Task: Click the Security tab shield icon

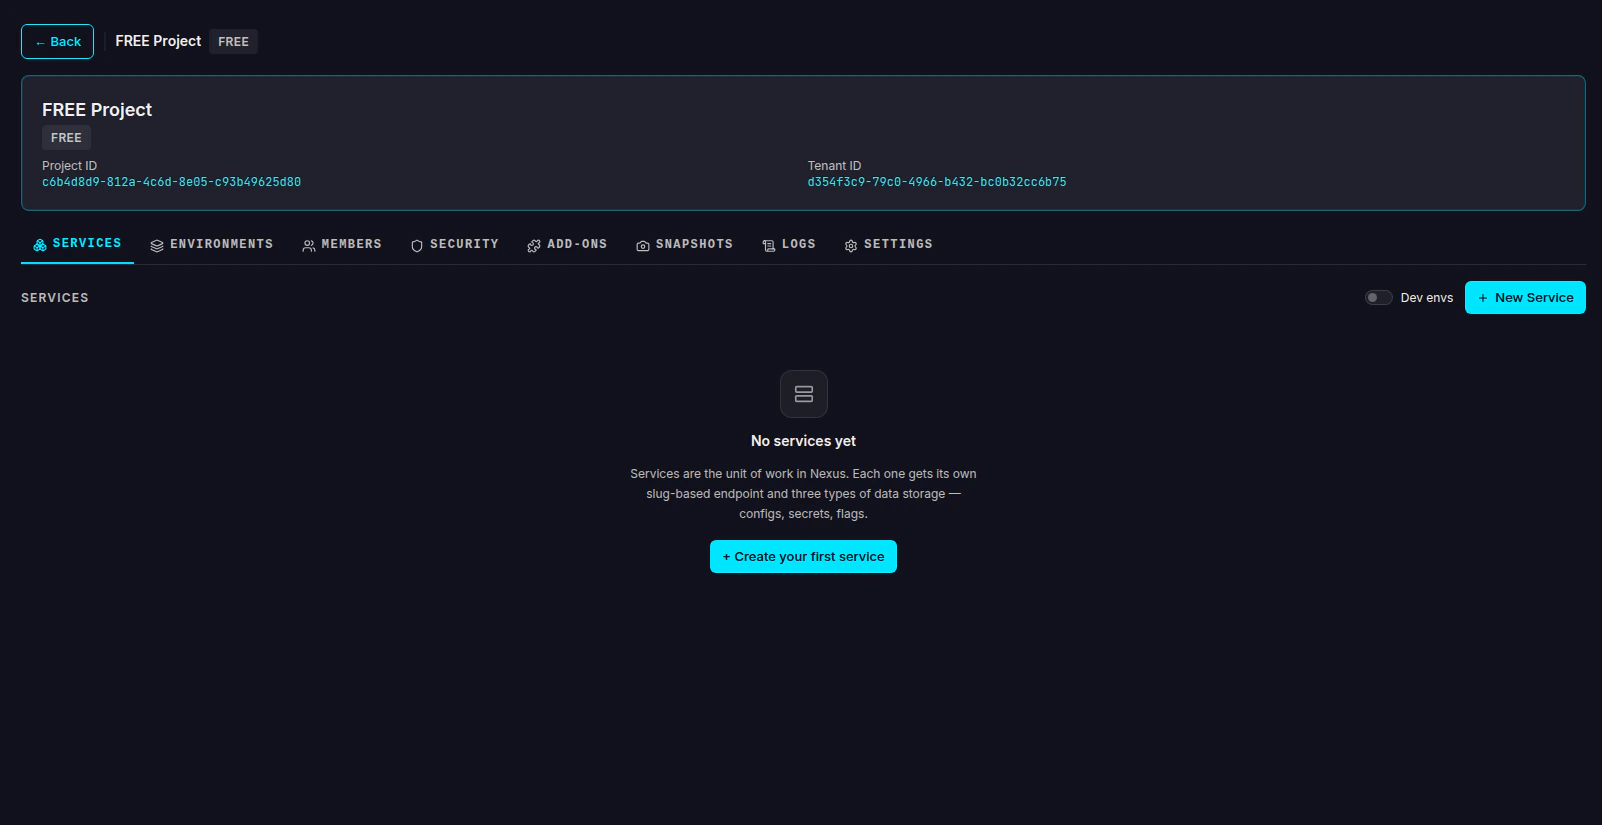Action: [x=417, y=246]
